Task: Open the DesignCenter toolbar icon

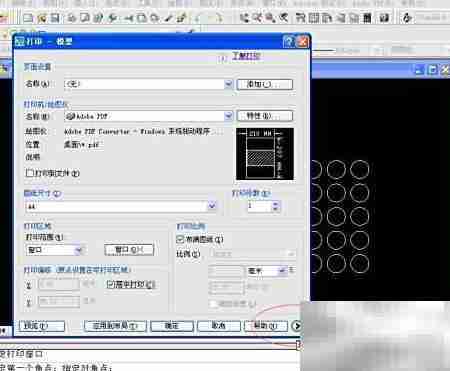Action: (314, 18)
